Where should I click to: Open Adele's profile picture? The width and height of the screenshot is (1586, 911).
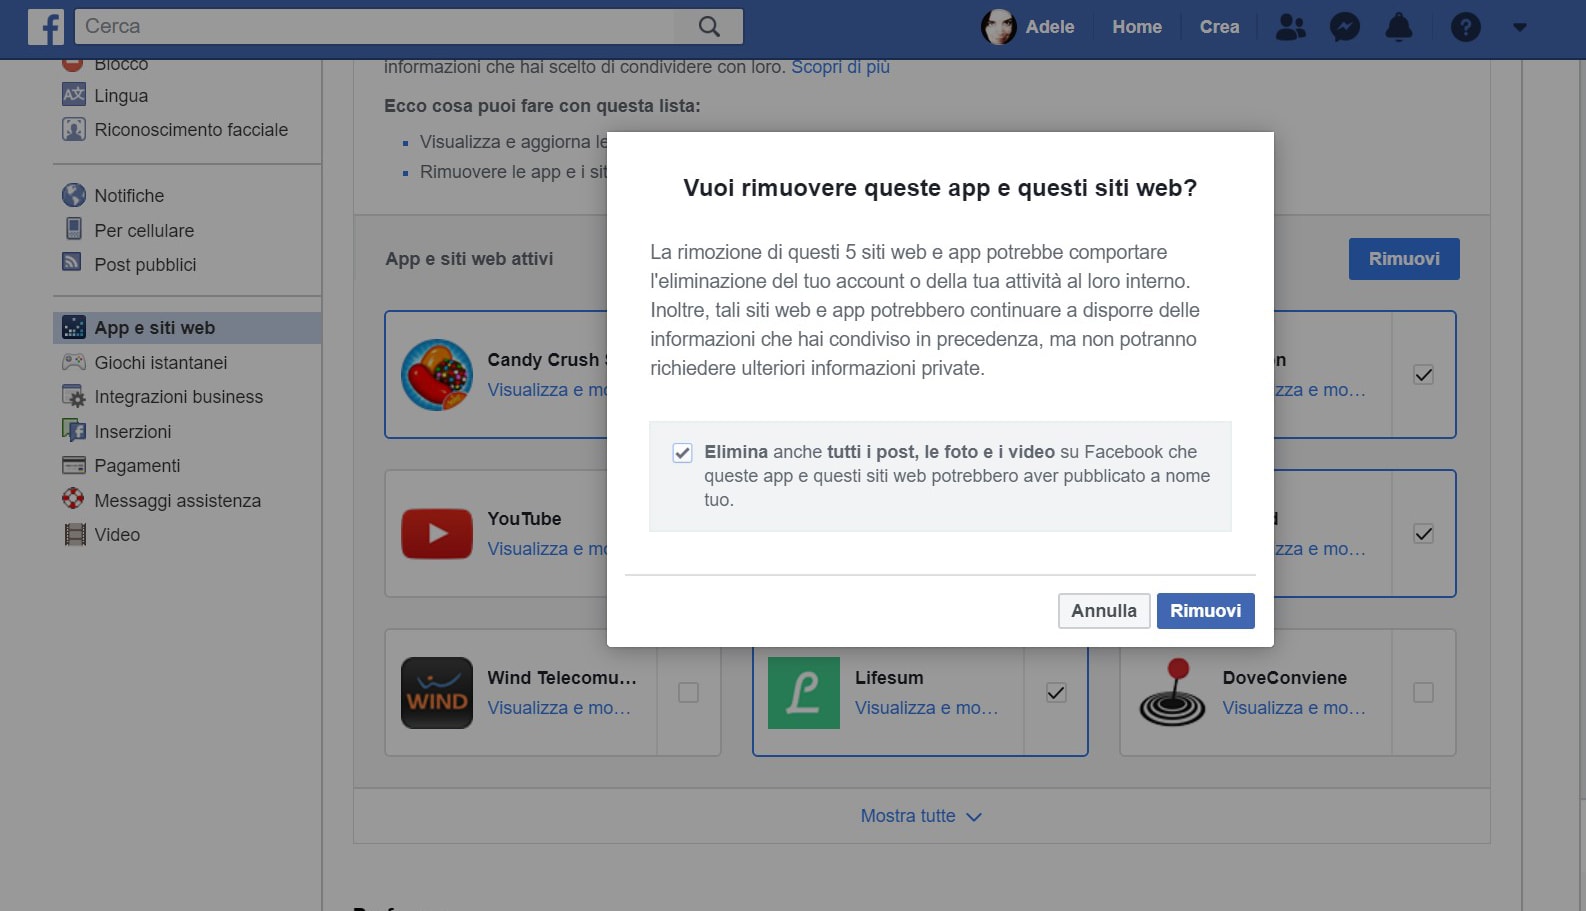[998, 27]
